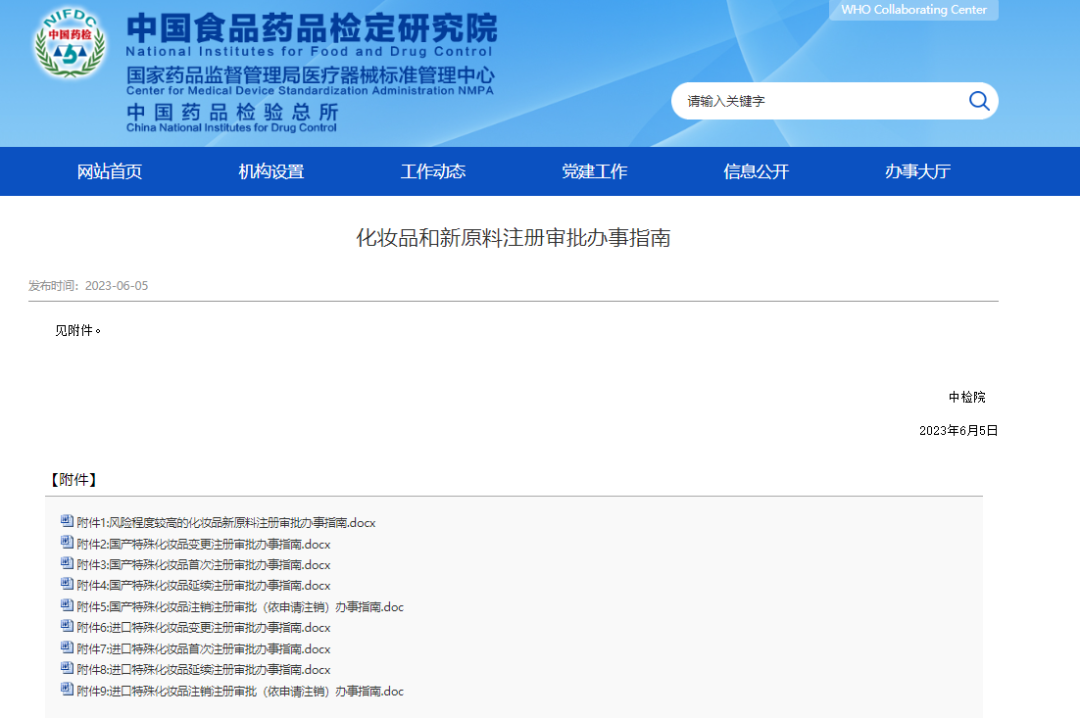Select 党建工作 in the navigation bar
Screen dimensions: 1080x718
pyautogui.click(x=594, y=172)
